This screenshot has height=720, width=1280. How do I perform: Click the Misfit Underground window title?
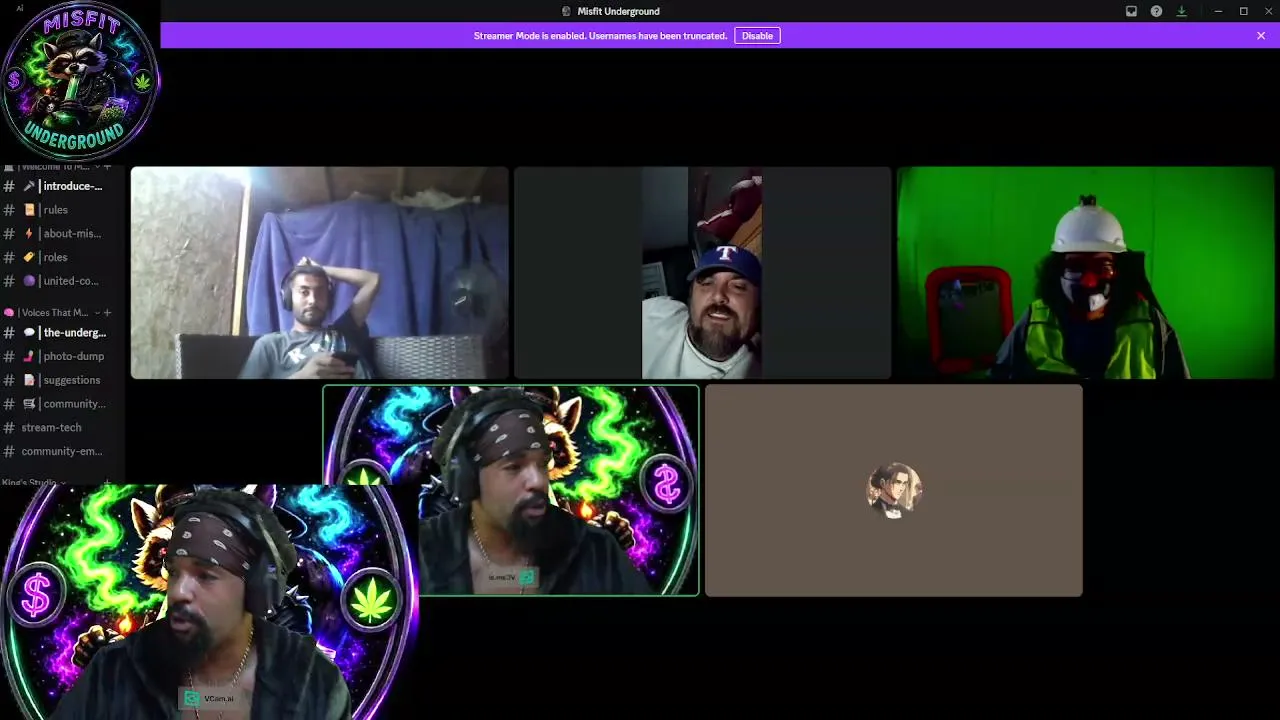coord(618,11)
